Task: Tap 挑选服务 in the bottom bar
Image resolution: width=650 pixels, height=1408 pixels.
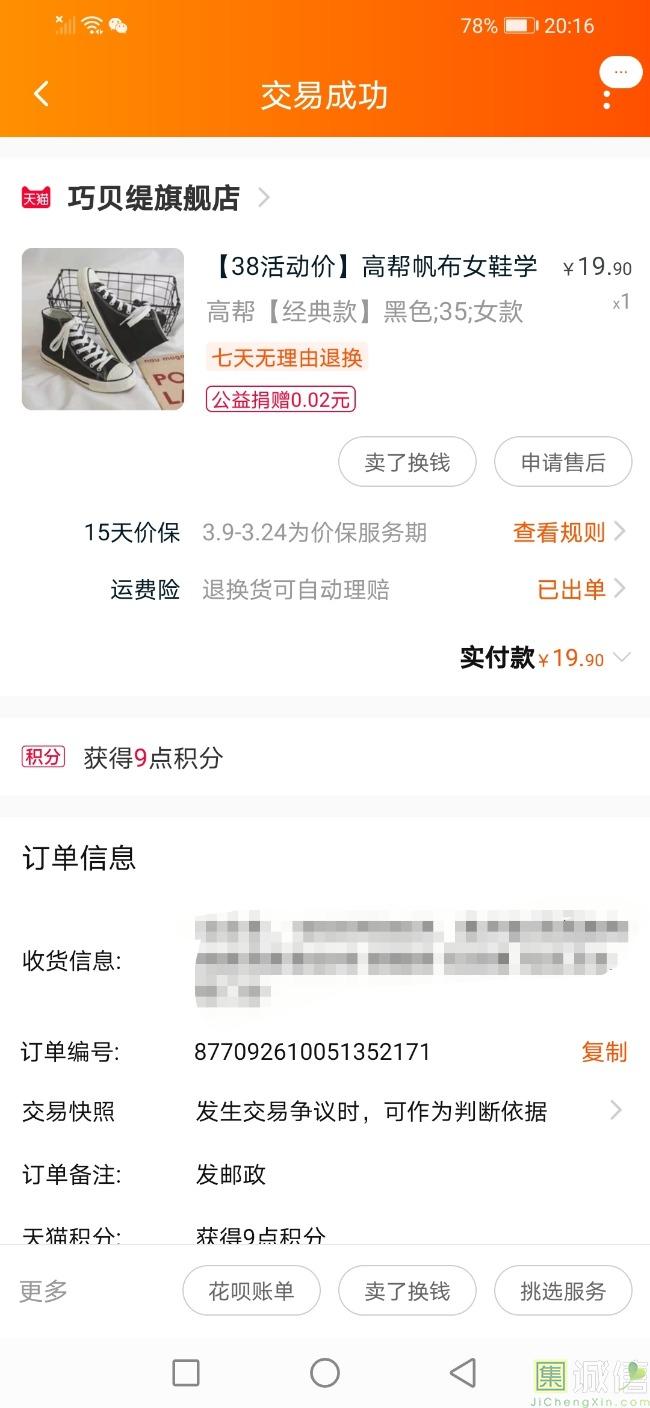Action: pos(563,1290)
